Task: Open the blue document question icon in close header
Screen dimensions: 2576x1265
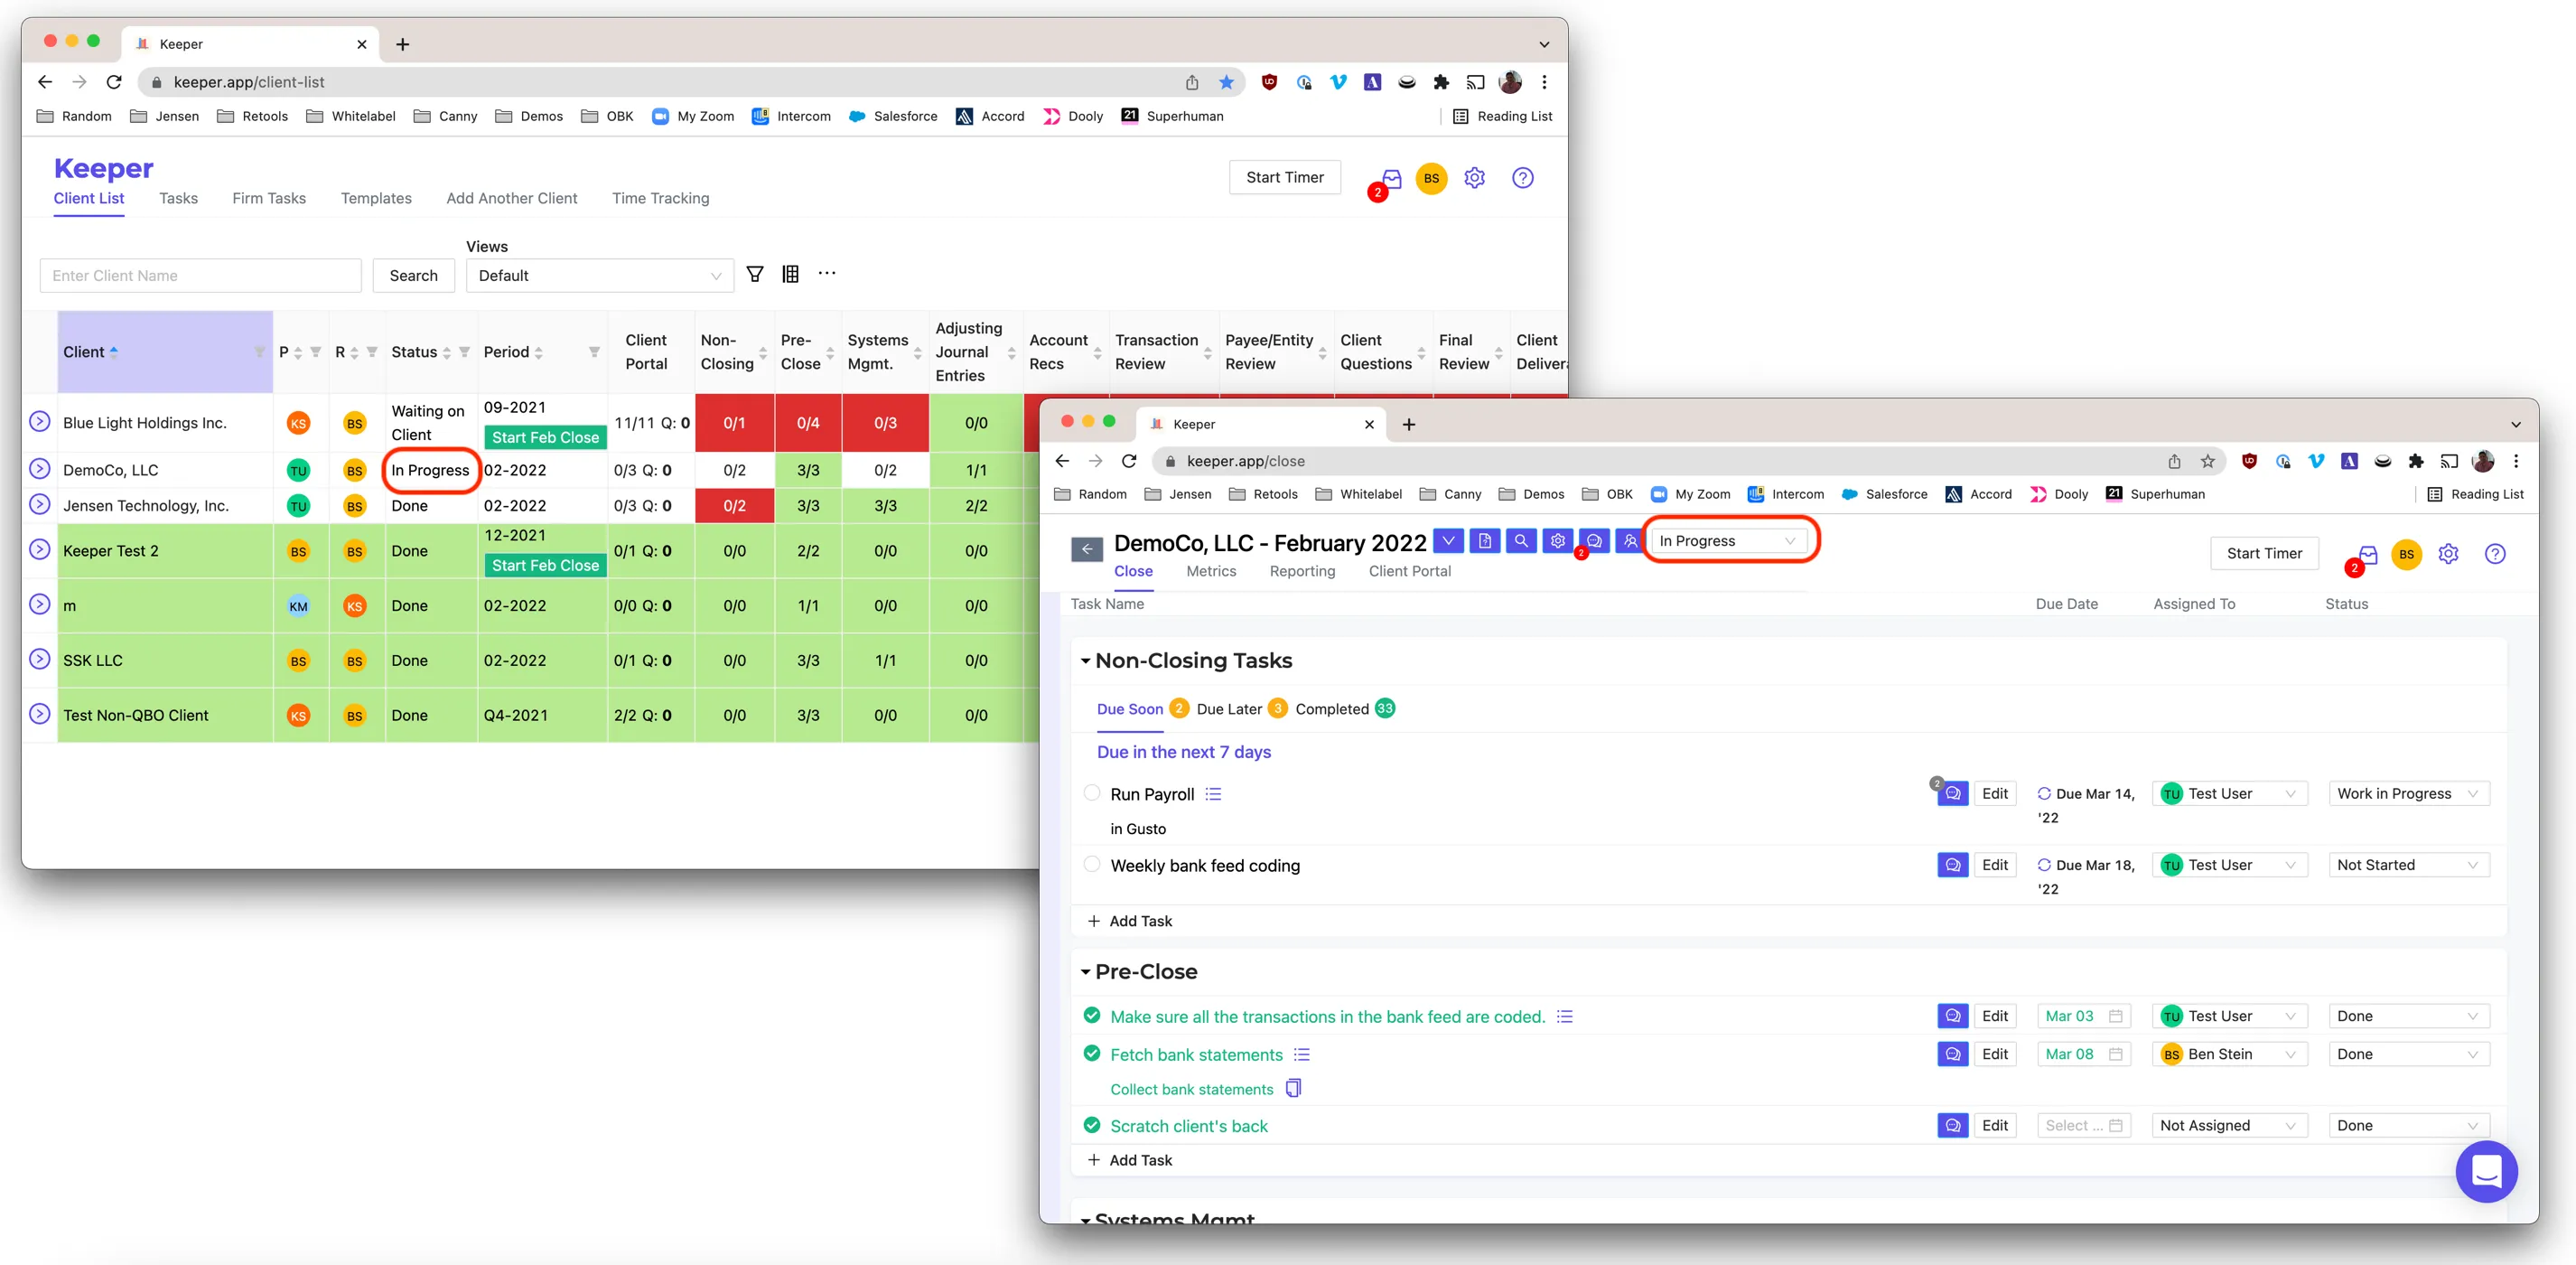Action: (1485, 540)
